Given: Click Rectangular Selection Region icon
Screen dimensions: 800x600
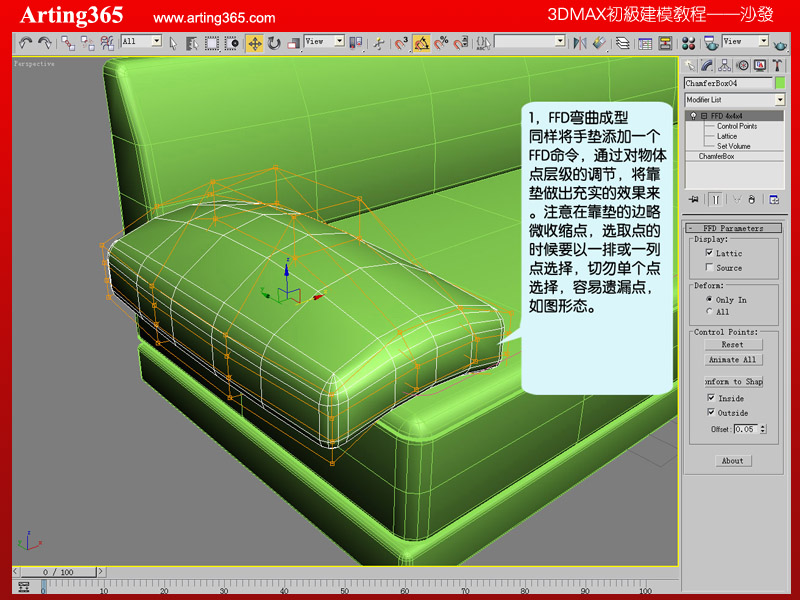Looking at the screenshot, I should (212, 43).
